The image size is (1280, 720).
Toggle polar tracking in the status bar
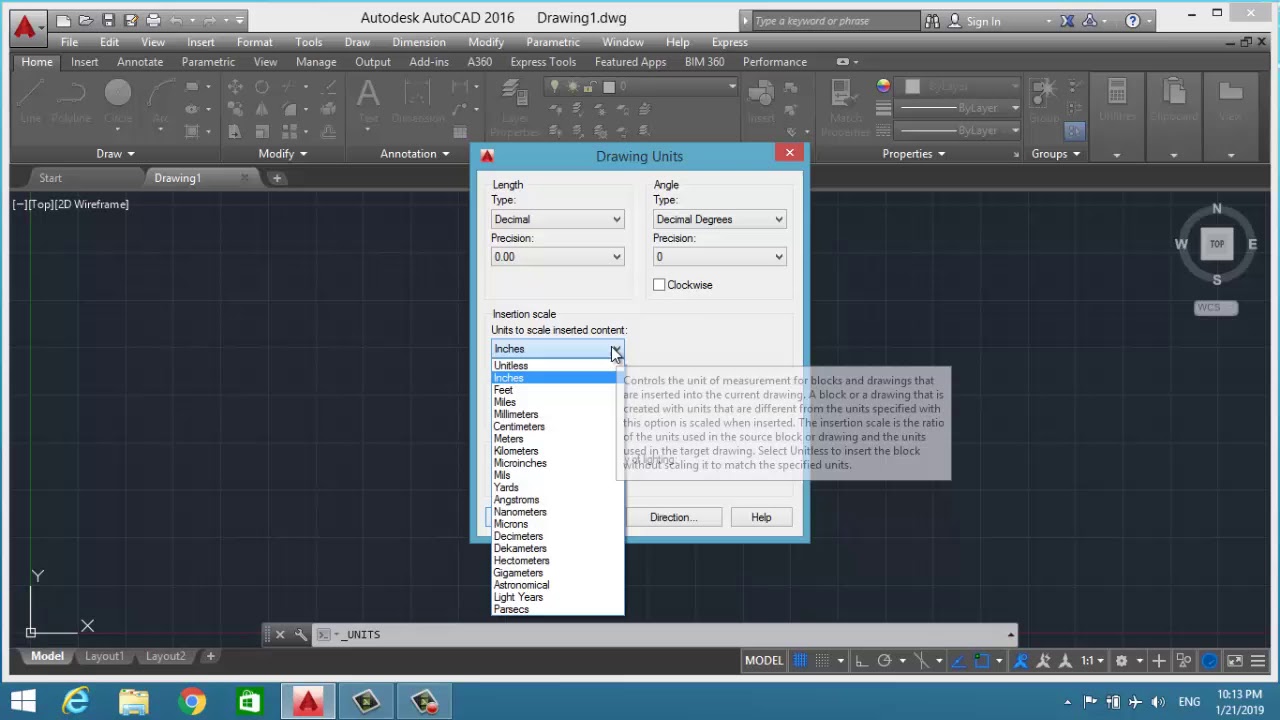[x=884, y=660]
